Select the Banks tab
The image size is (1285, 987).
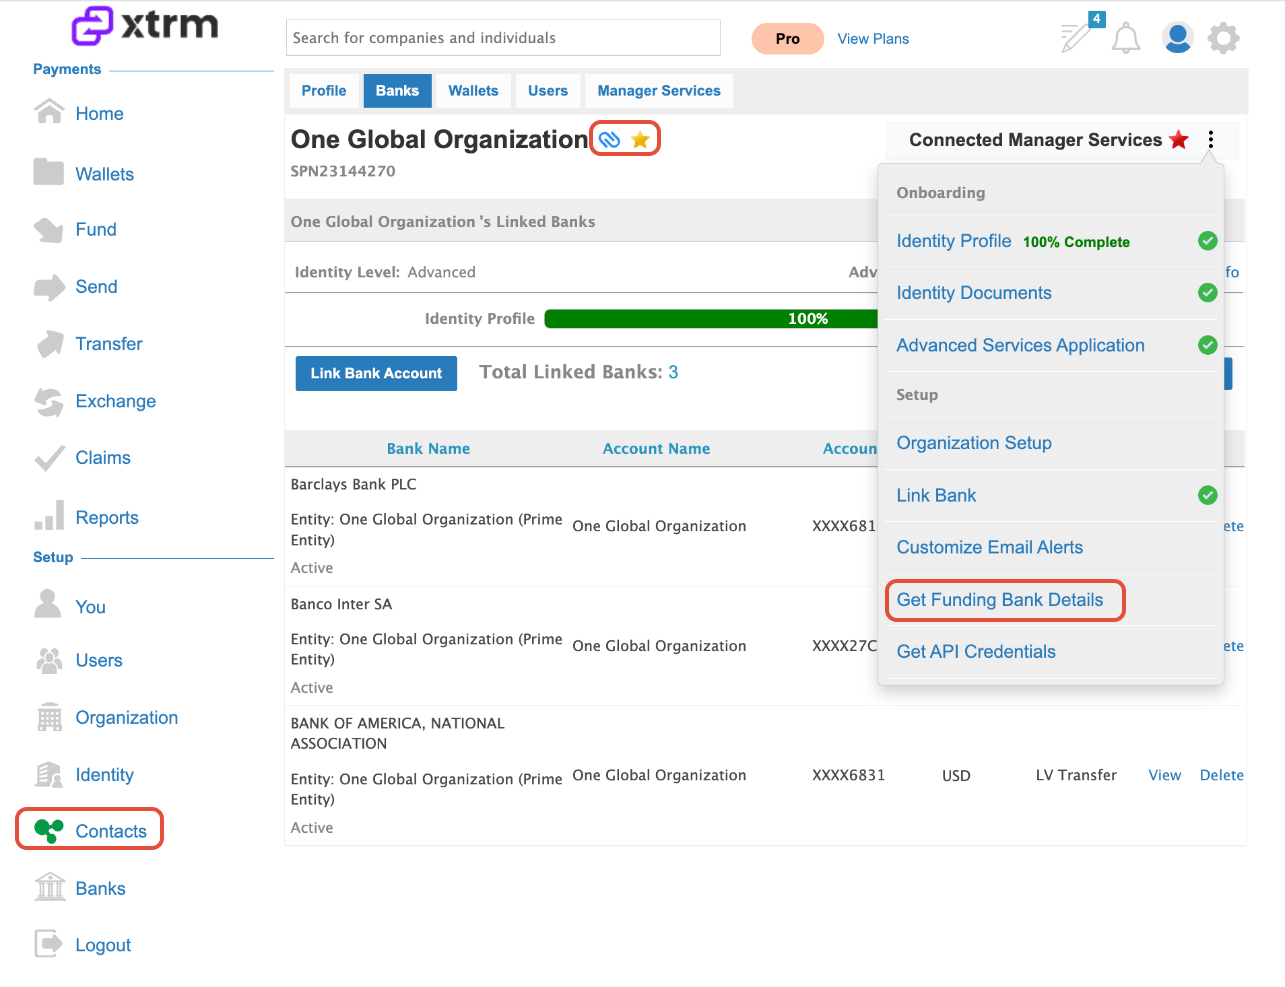coord(397,91)
